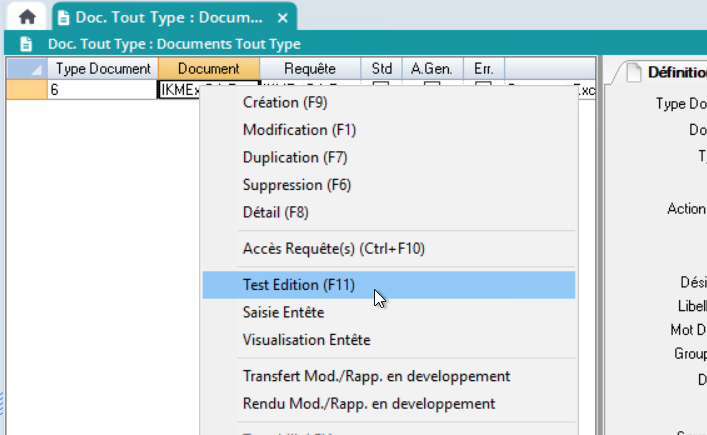The height and width of the screenshot is (435, 707).
Task: Choose Transfert Mod./Rapp. en developpement
Action: [376, 376]
